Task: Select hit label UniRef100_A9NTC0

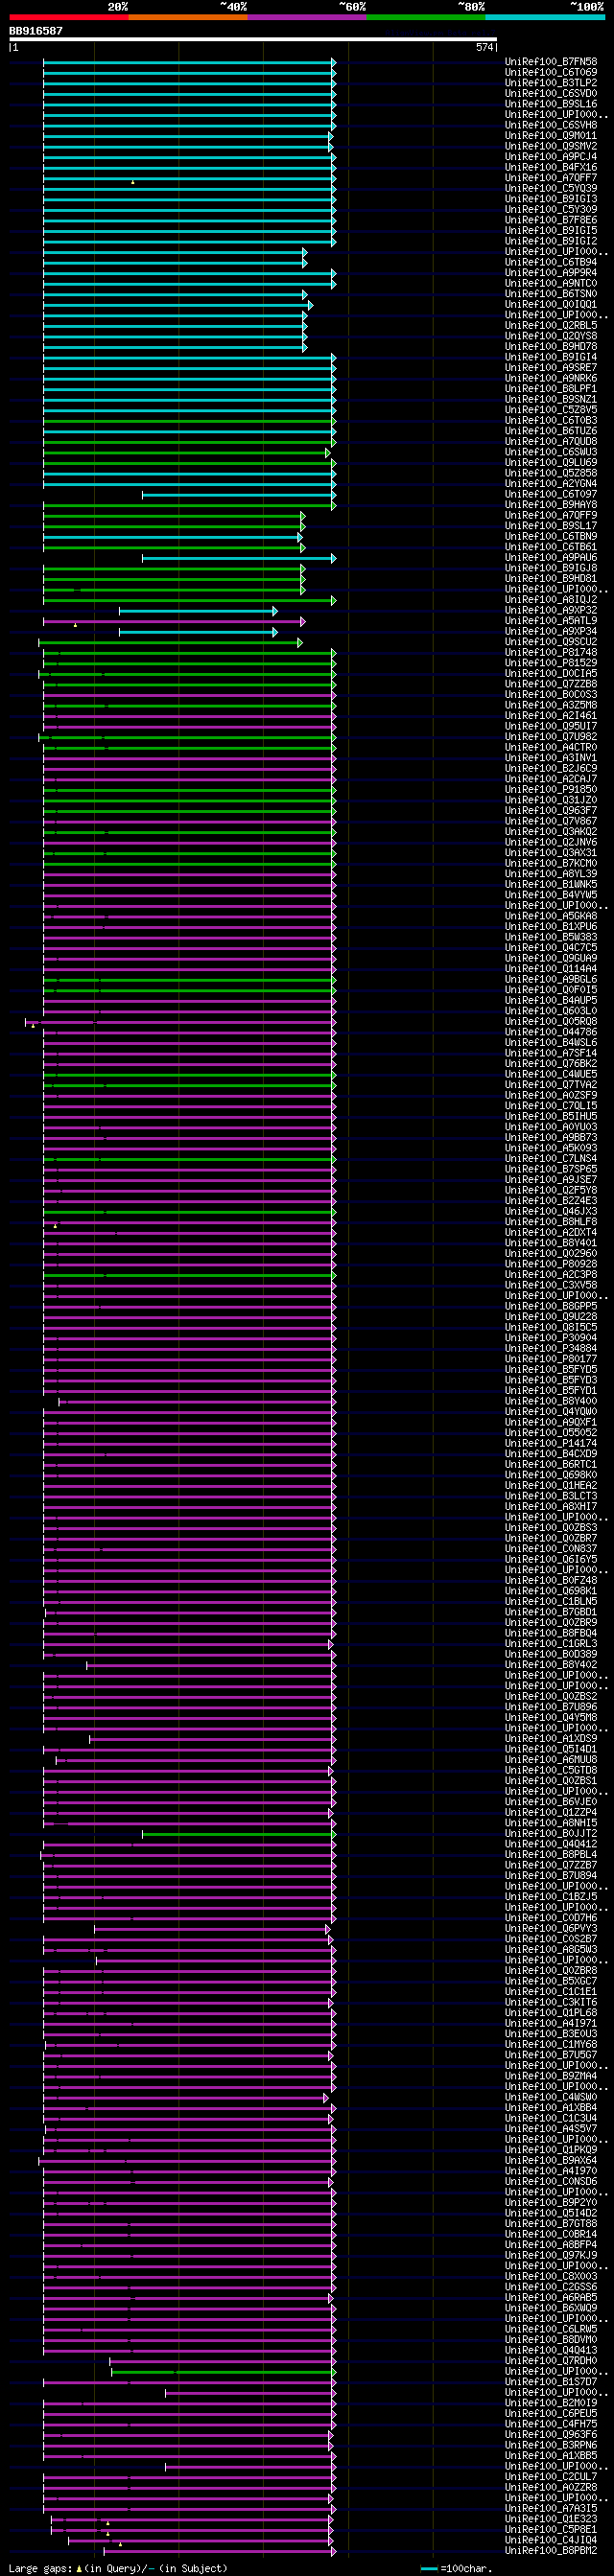Action: [551, 283]
